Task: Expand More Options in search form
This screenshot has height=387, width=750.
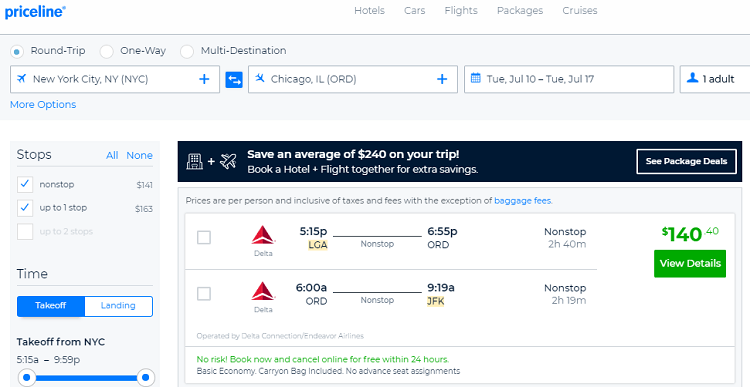Action: tap(43, 104)
